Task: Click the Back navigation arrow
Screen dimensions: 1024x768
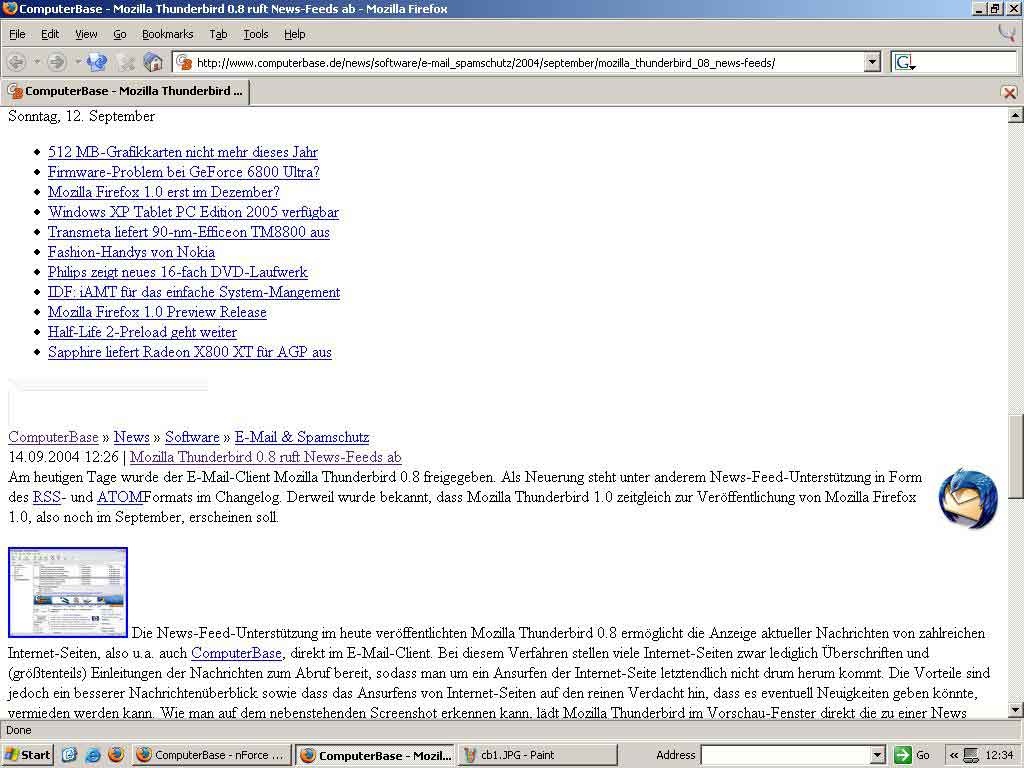Action: (16, 63)
